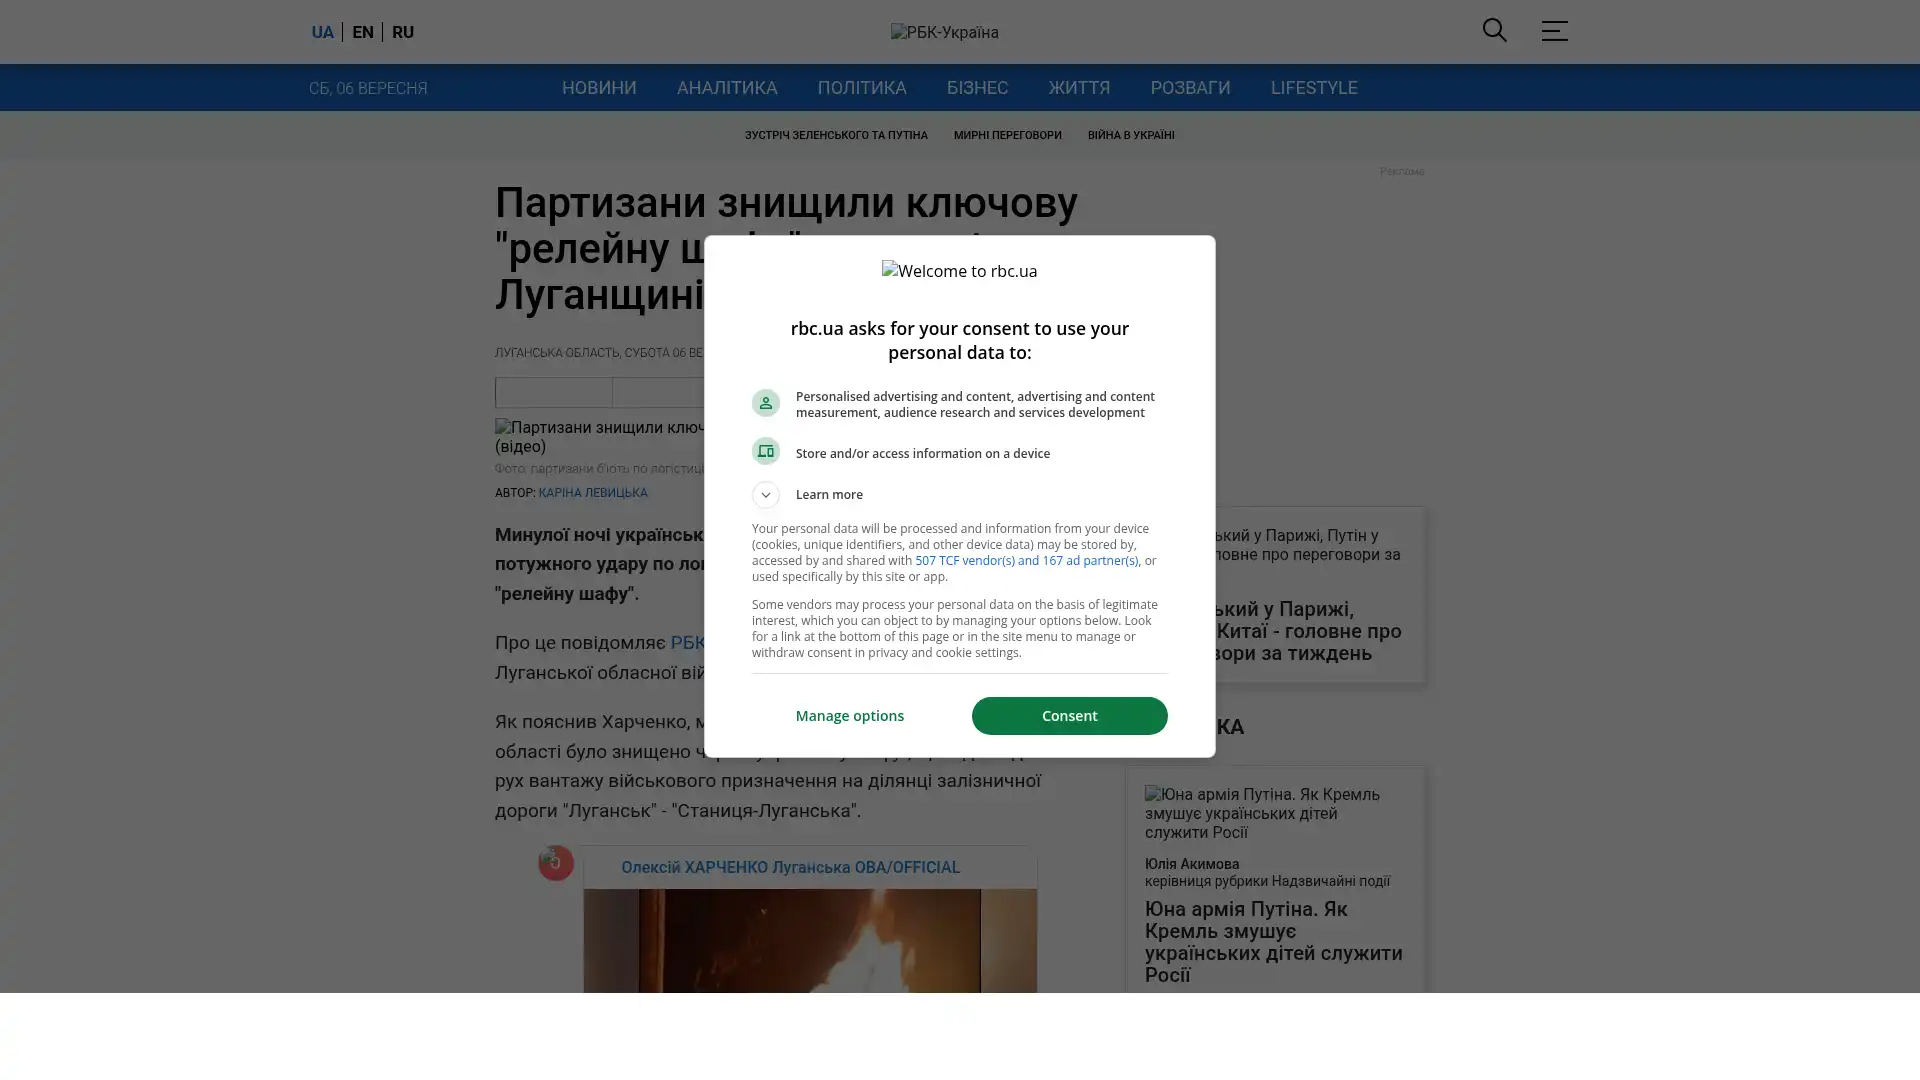Select the UA language option
This screenshot has height=1080, width=1920.
[322, 32]
